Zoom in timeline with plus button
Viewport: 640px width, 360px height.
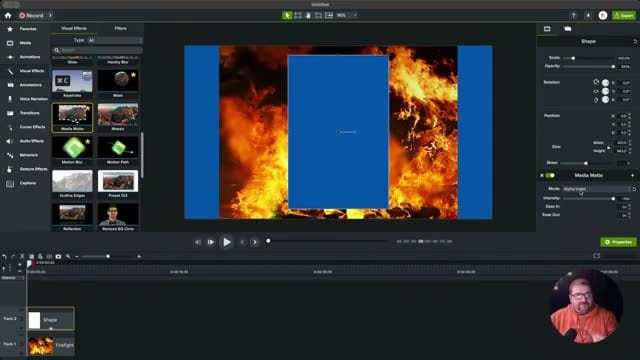point(139,256)
